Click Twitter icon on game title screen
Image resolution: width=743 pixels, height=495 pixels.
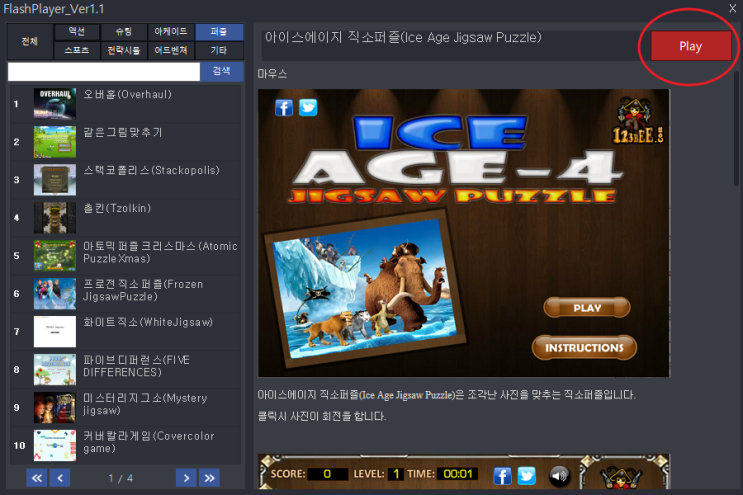[x=308, y=108]
